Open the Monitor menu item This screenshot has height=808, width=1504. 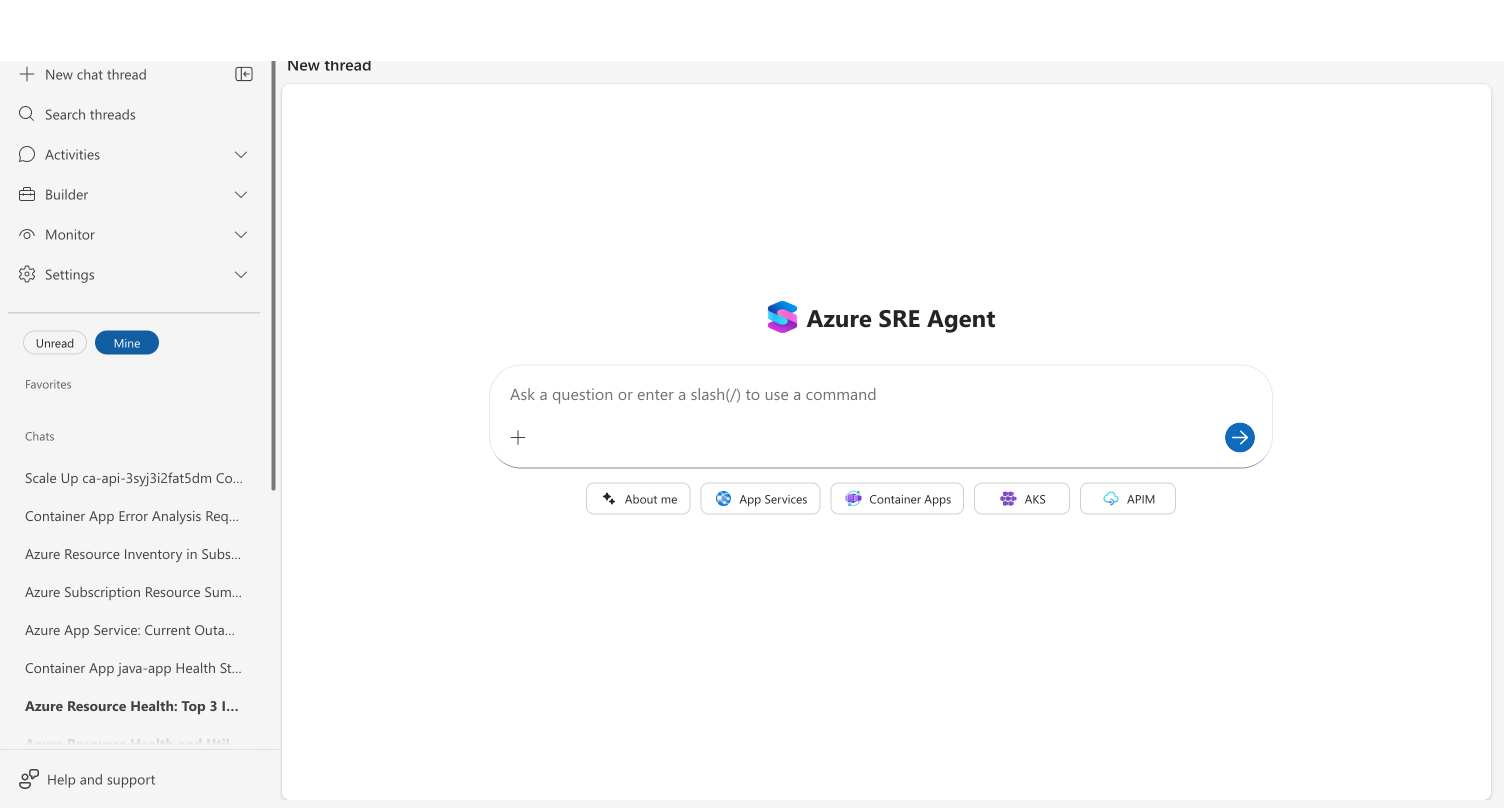tap(134, 234)
